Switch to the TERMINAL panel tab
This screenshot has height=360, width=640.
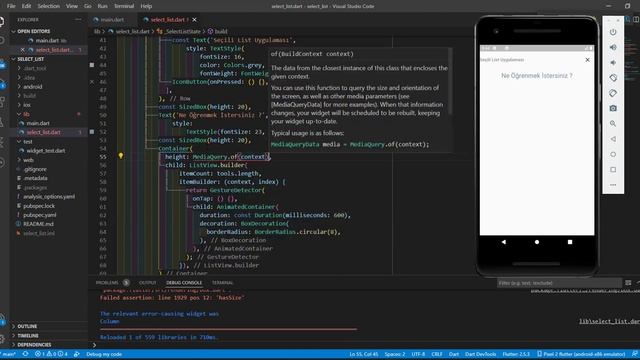pyautogui.click(x=222, y=282)
